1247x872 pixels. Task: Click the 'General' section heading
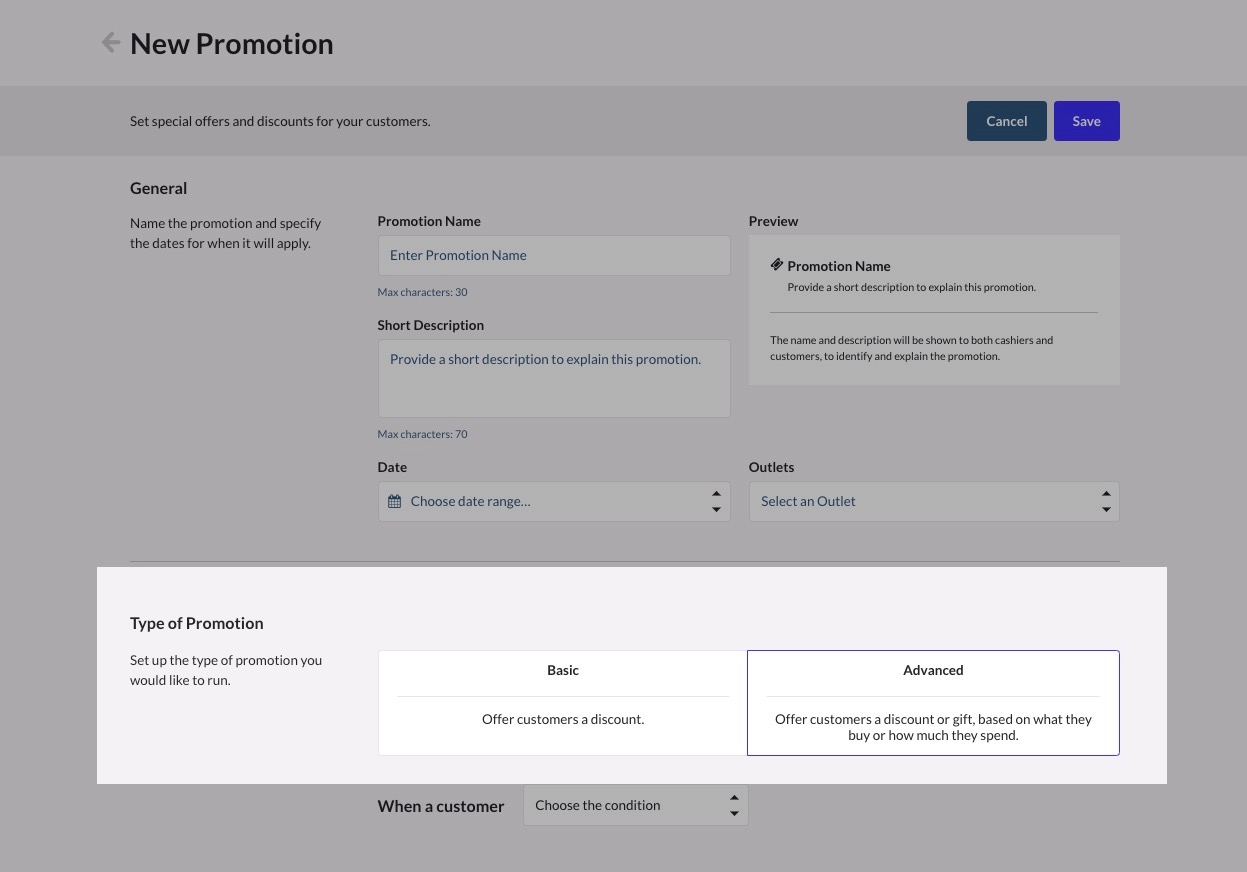158,188
